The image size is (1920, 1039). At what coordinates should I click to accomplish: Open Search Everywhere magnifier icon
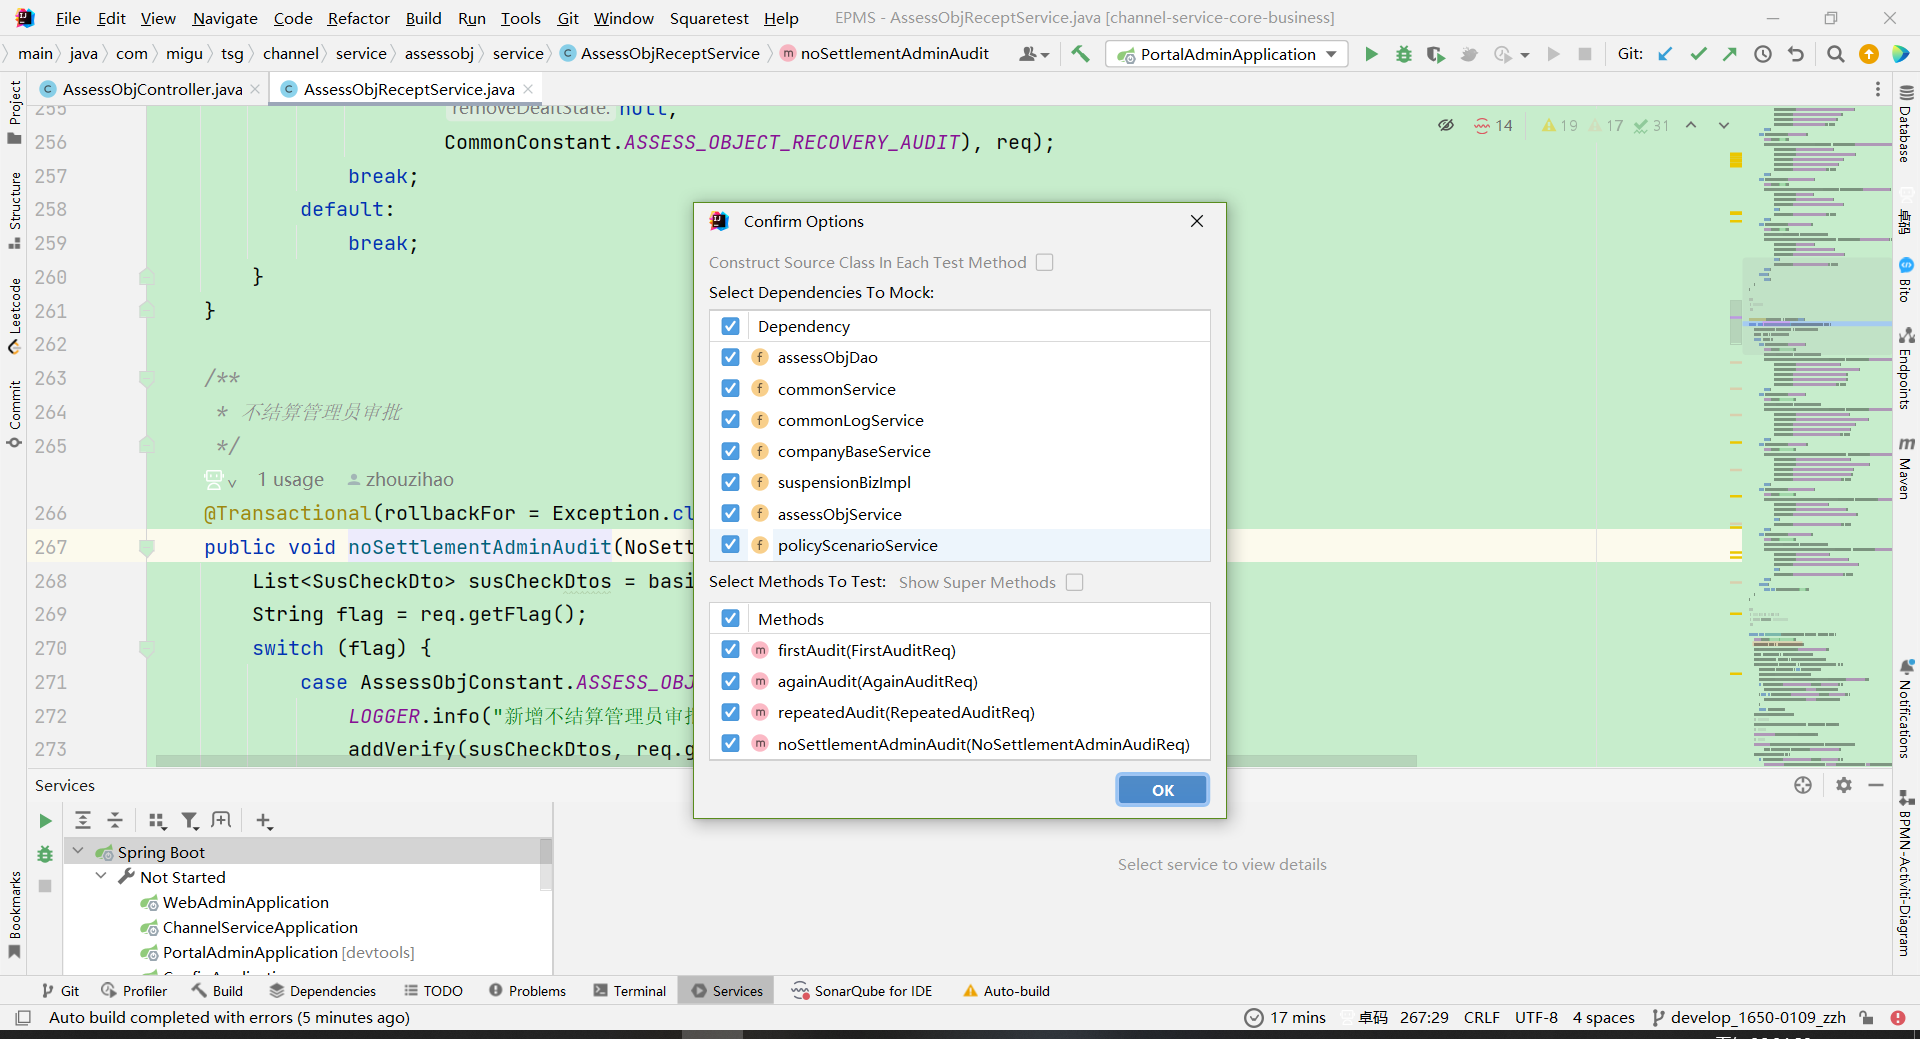click(x=1835, y=54)
